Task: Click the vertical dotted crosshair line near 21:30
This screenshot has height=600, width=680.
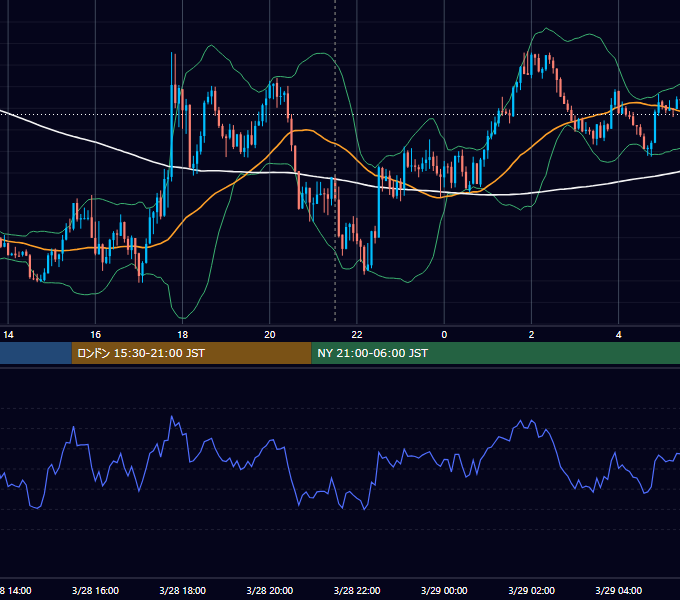Action: click(x=335, y=160)
